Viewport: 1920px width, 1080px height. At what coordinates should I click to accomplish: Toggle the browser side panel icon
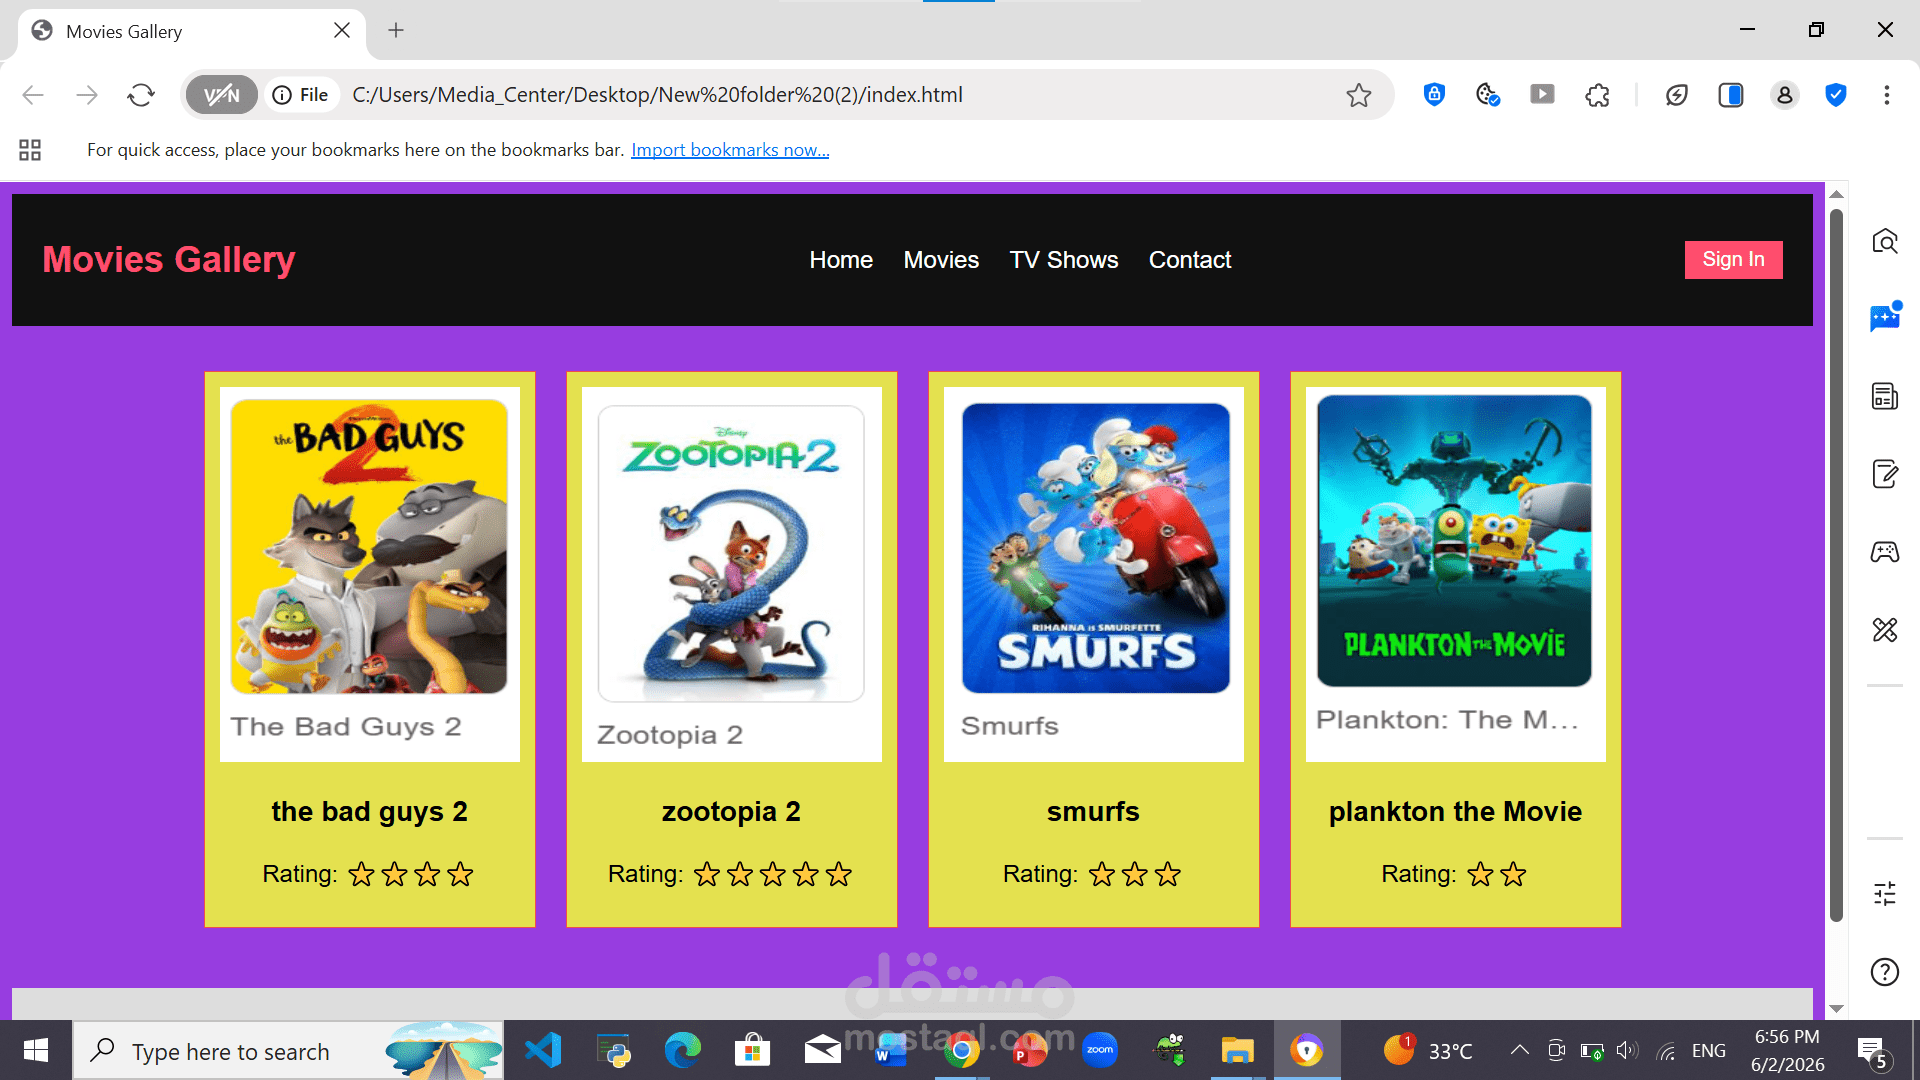tap(1731, 95)
